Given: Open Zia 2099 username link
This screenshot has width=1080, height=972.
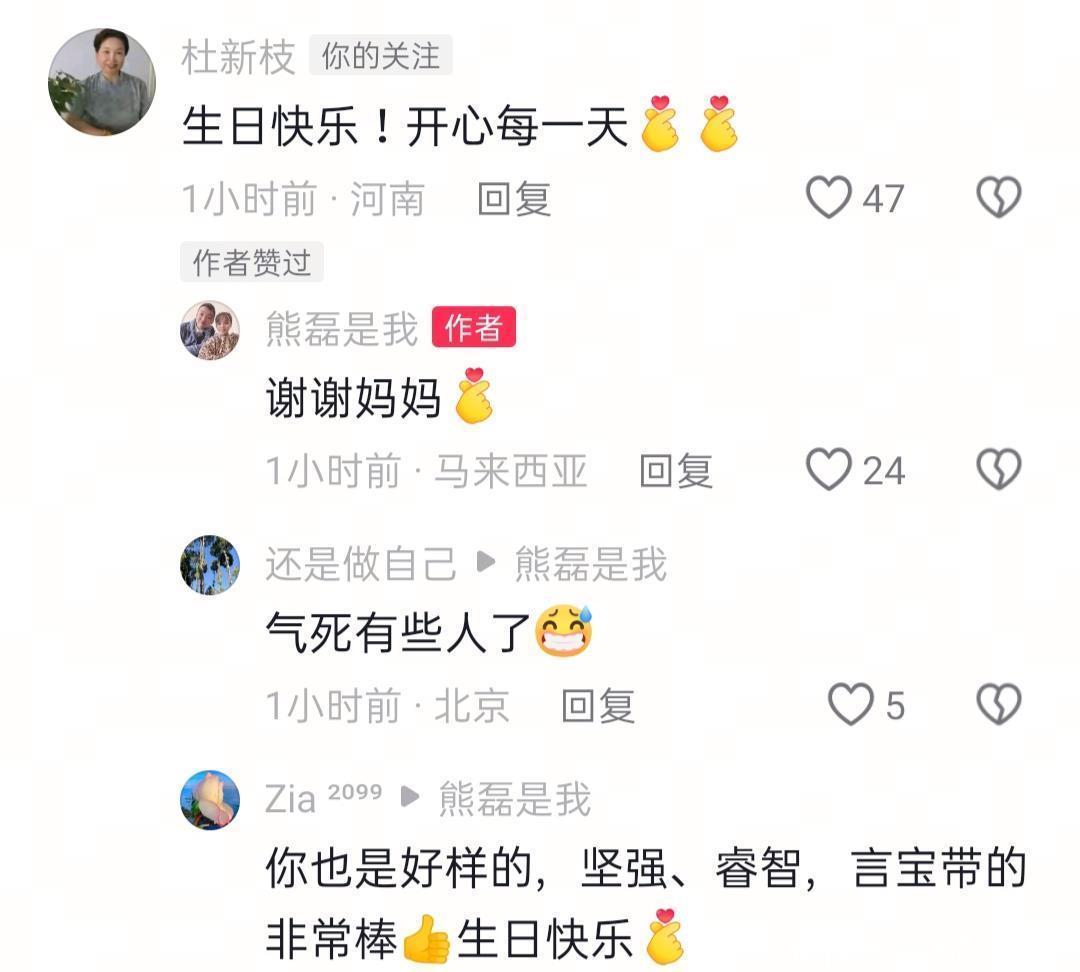Looking at the screenshot, I should (324, 798).
